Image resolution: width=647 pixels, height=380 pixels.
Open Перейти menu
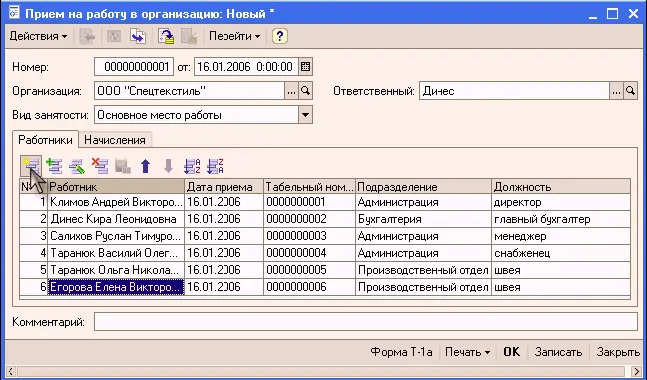pos(234,36)
